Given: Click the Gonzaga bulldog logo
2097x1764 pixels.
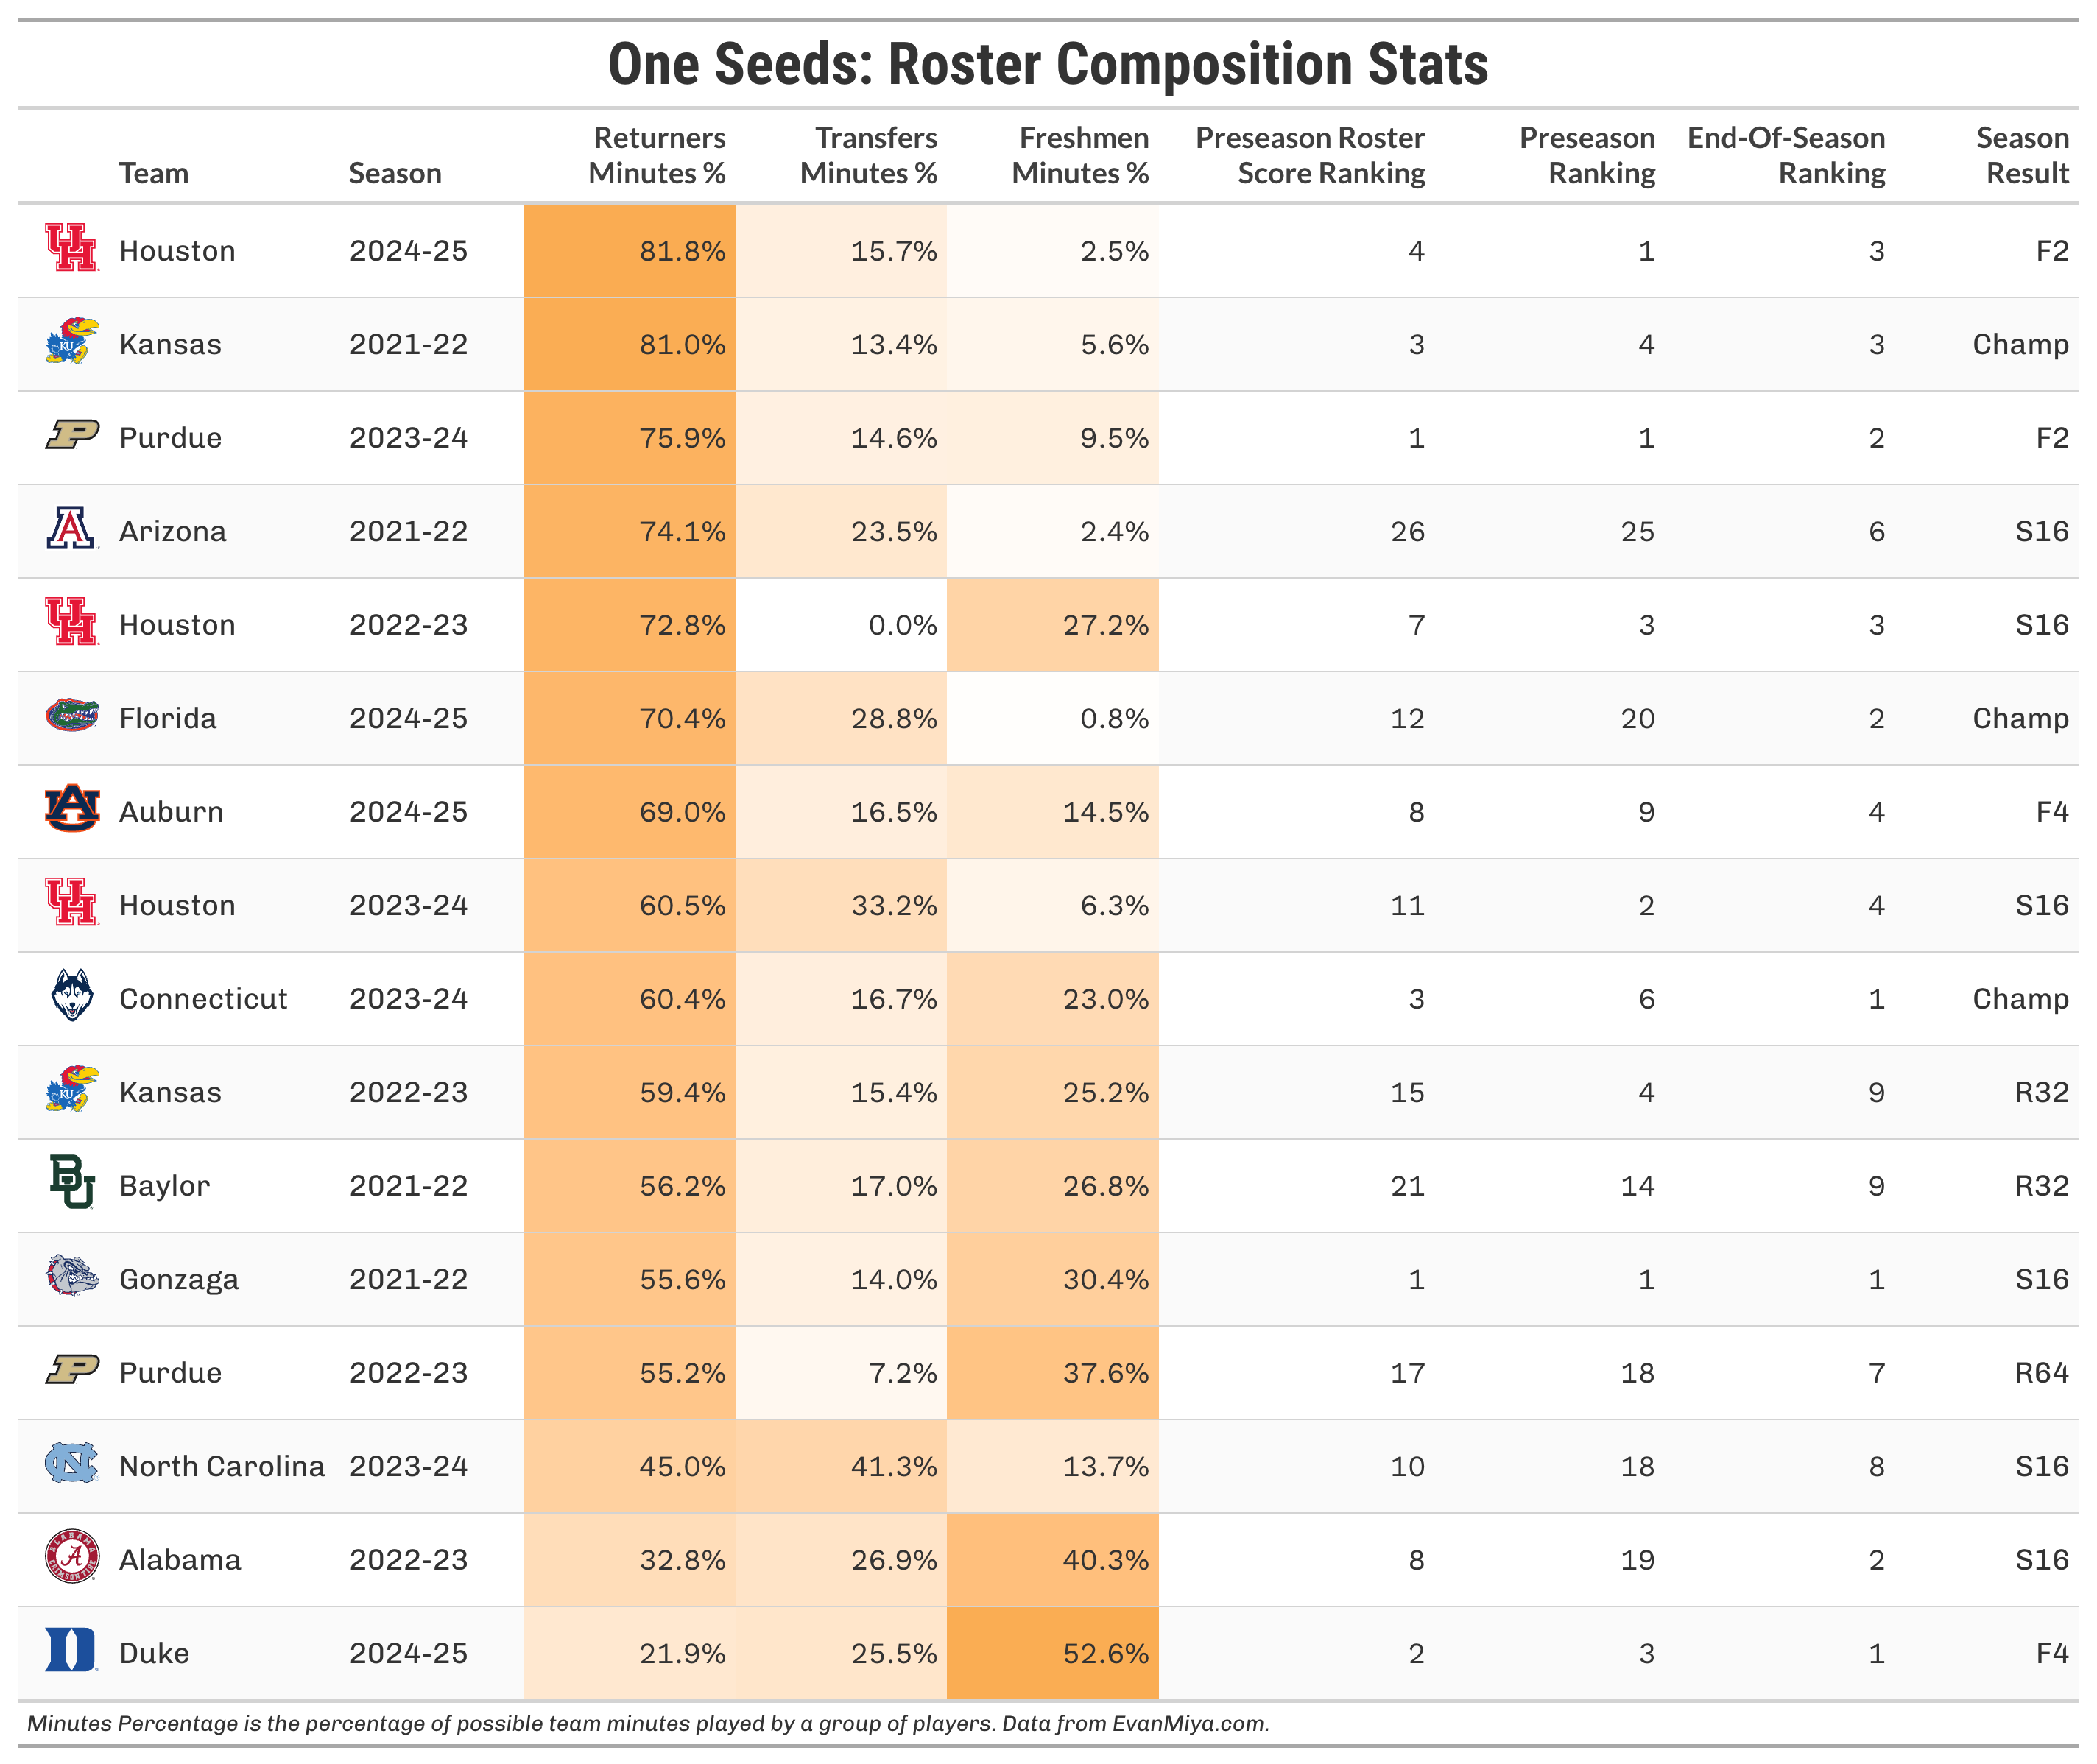Looking at the screenshot, I should pyautogui.click(x=72, y=1276).
